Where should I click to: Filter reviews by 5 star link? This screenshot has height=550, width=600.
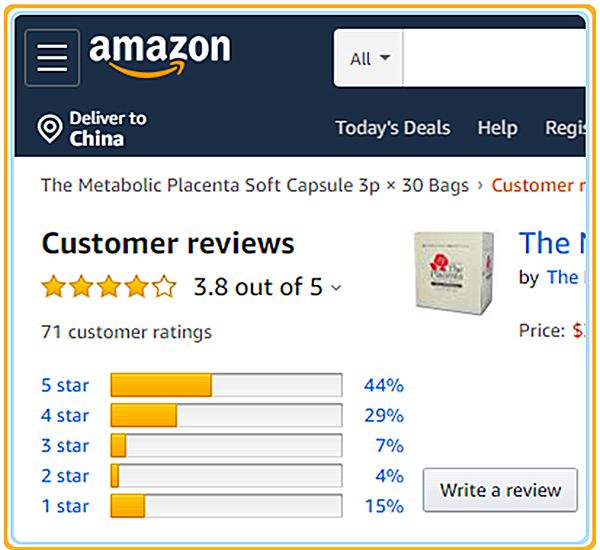[65, 385]
